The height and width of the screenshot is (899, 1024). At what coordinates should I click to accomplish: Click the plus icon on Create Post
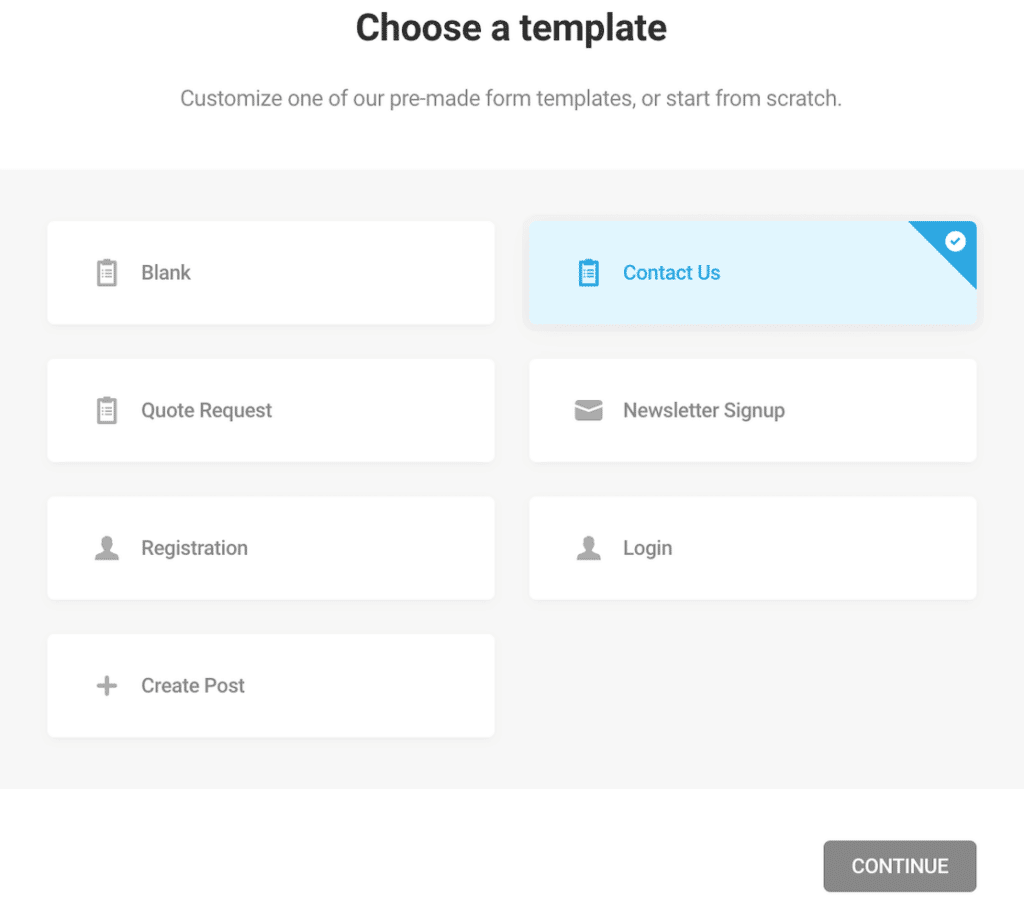(106, 686)
